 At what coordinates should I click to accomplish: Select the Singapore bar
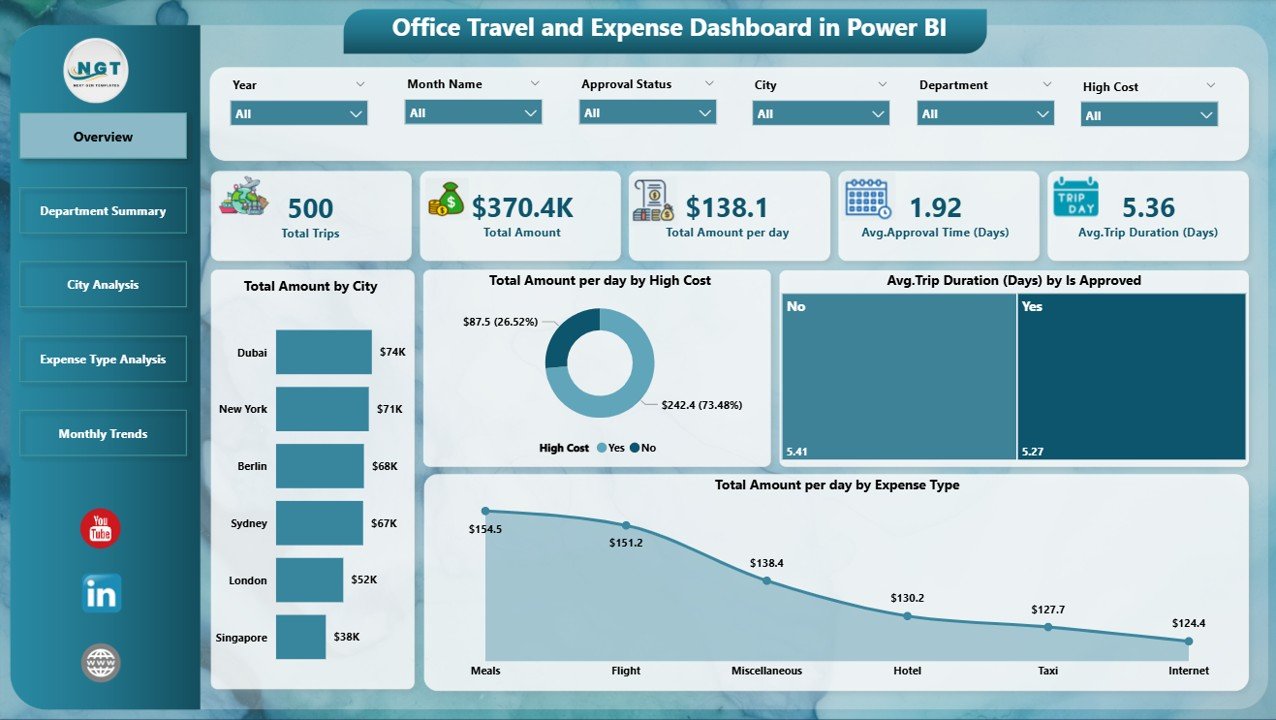pos(301,637)
